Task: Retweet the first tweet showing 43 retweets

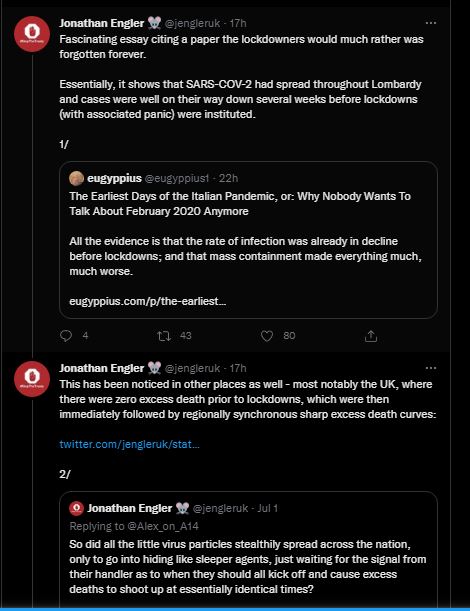Action: click(164, 336)
